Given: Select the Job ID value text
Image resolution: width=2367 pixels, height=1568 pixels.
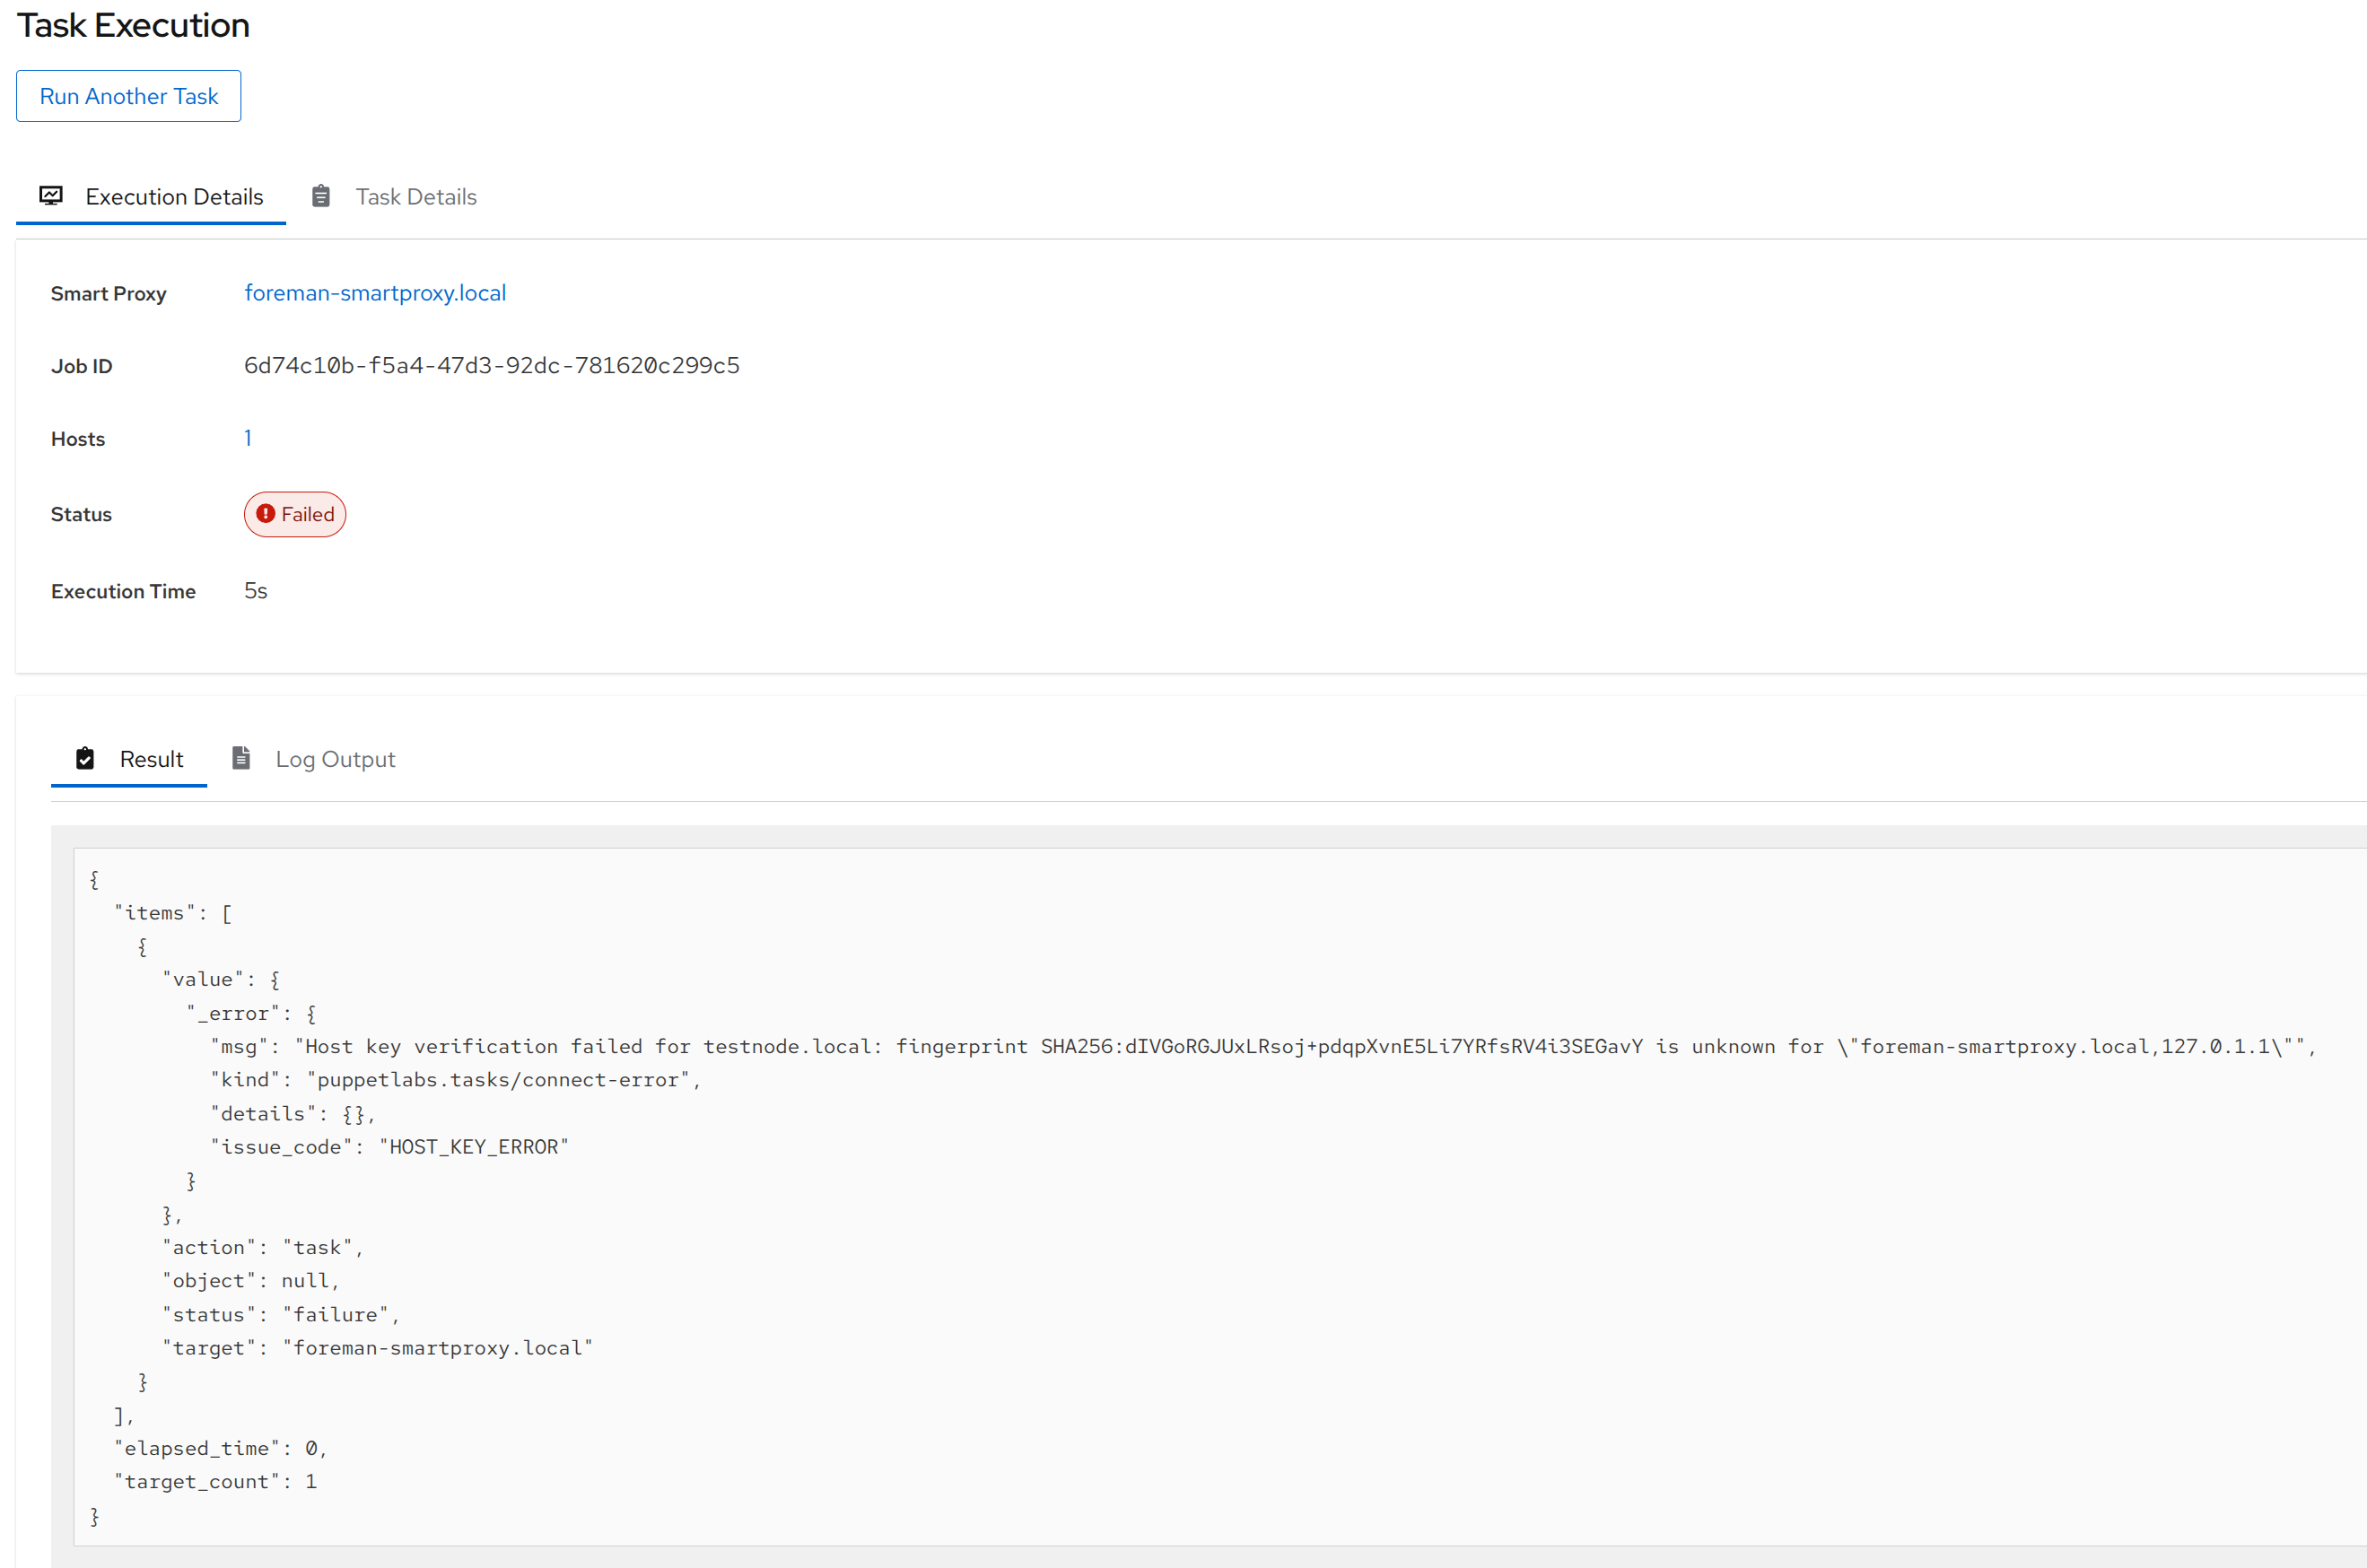Looking at the screenshot, I should point(492,365).
